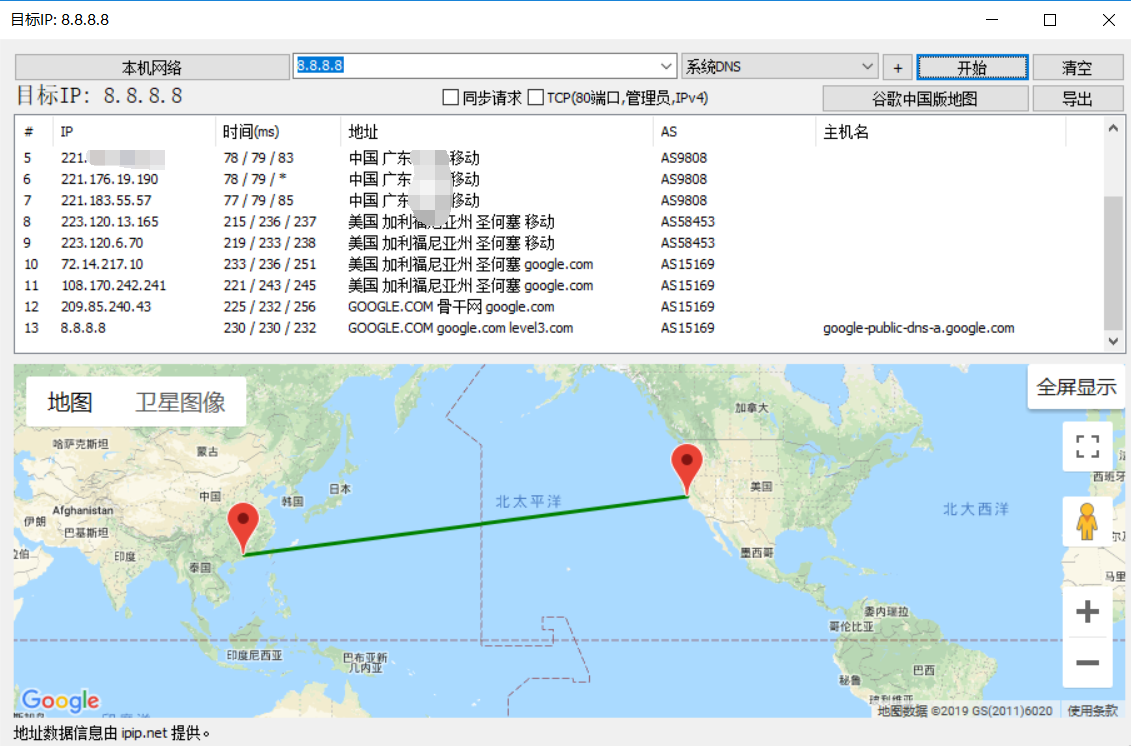The height and width of the screenshot is (746, 1131).
Task: Open the target IP address dropdown arrow
Action: point(666,66)
